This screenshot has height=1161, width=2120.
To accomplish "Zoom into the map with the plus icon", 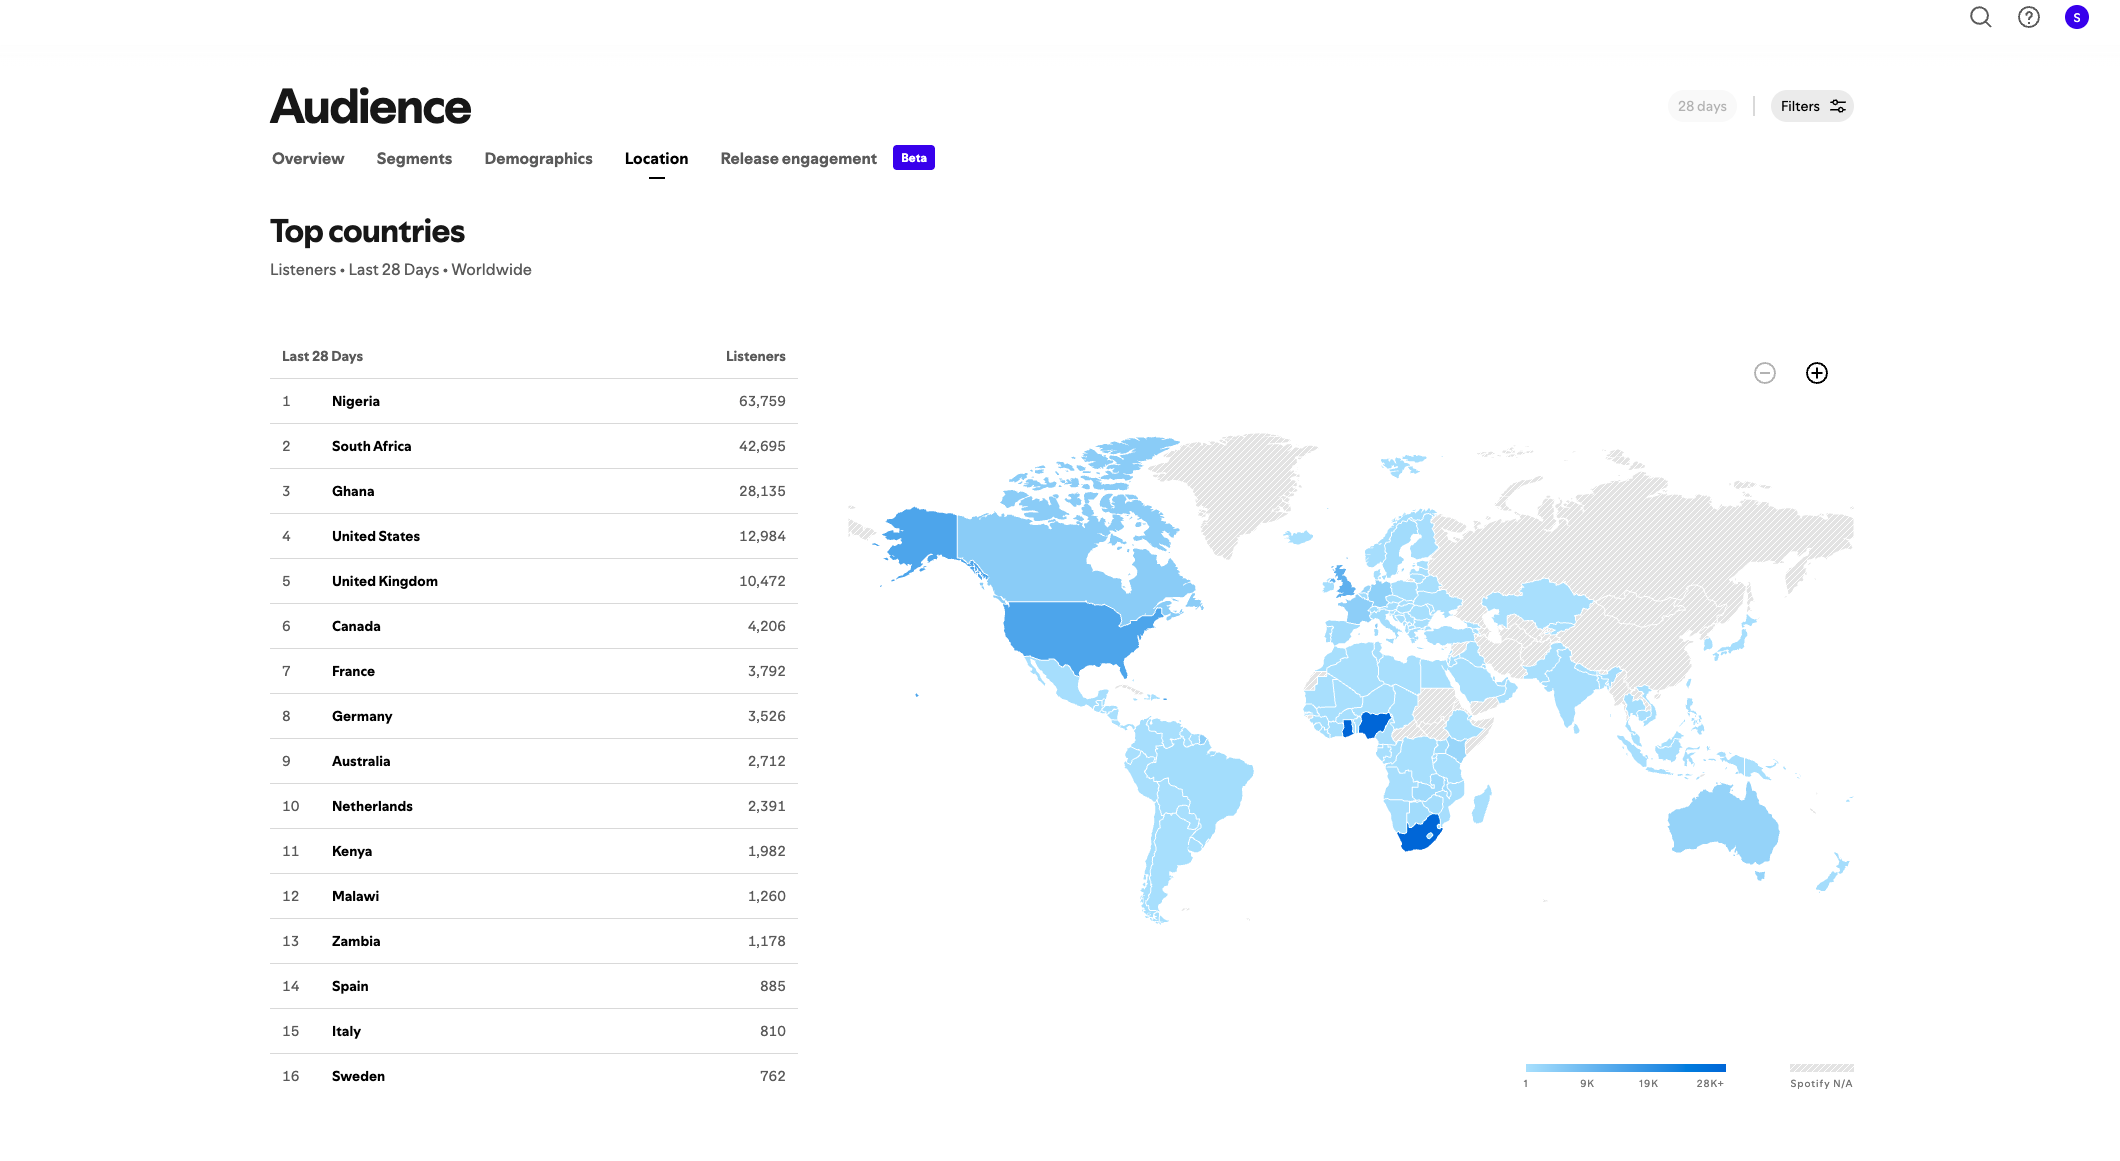I will point(1817,372).
